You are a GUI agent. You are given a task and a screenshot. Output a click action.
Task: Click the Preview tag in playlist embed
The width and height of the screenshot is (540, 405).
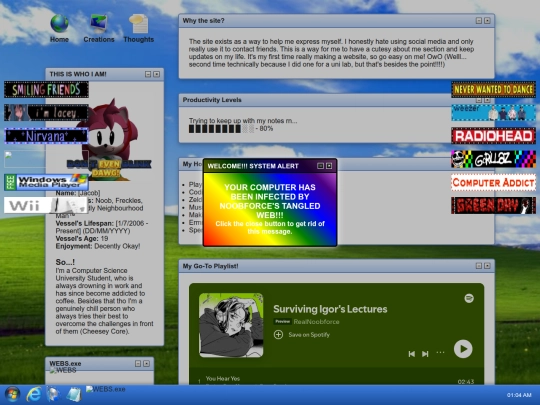pos(282,321)
